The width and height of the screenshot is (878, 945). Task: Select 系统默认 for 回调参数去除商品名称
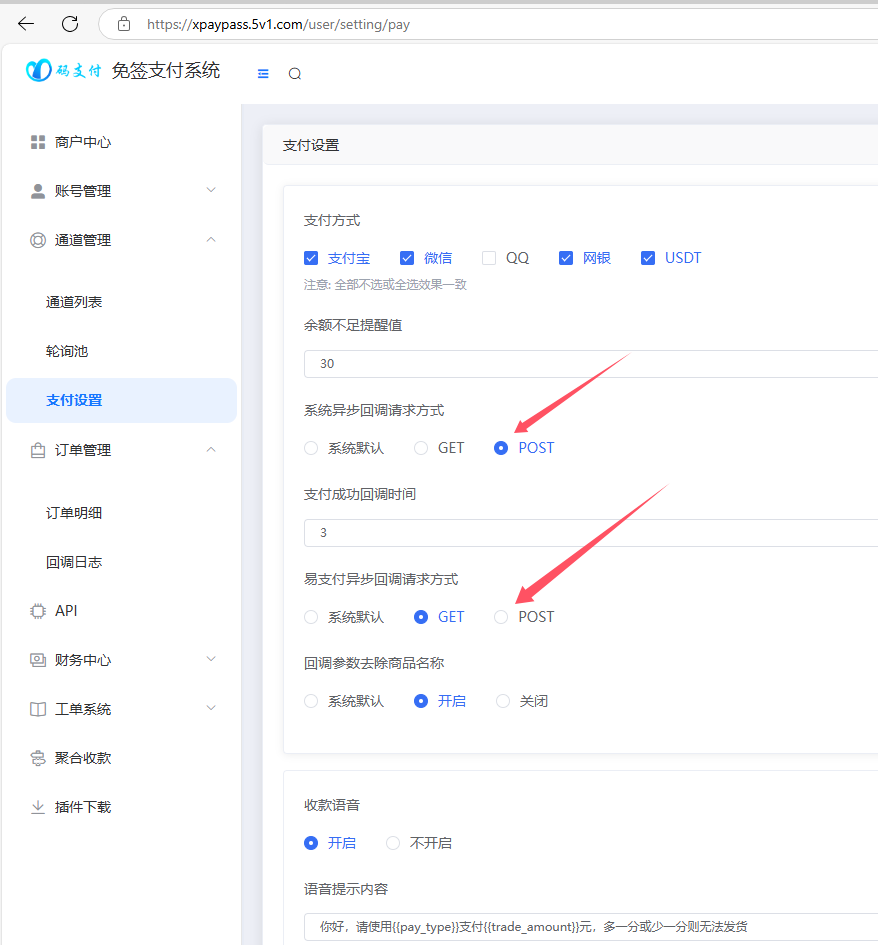(x=311, y=701)
